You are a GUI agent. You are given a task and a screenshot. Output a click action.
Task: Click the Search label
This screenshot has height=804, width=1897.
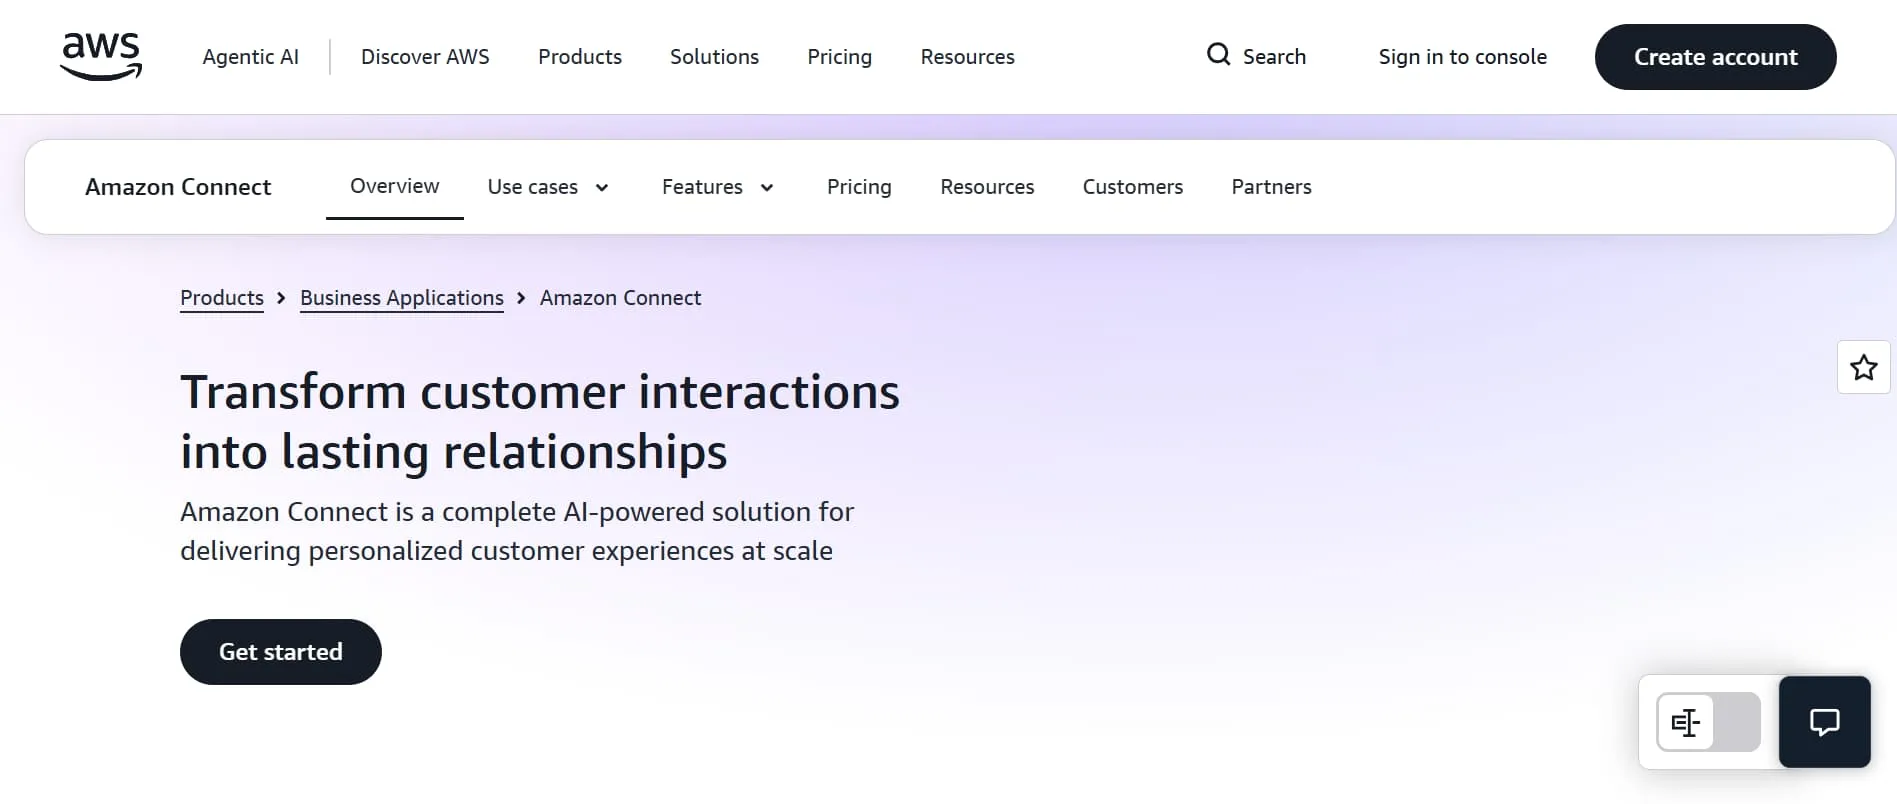click(x=1274, y=57)
